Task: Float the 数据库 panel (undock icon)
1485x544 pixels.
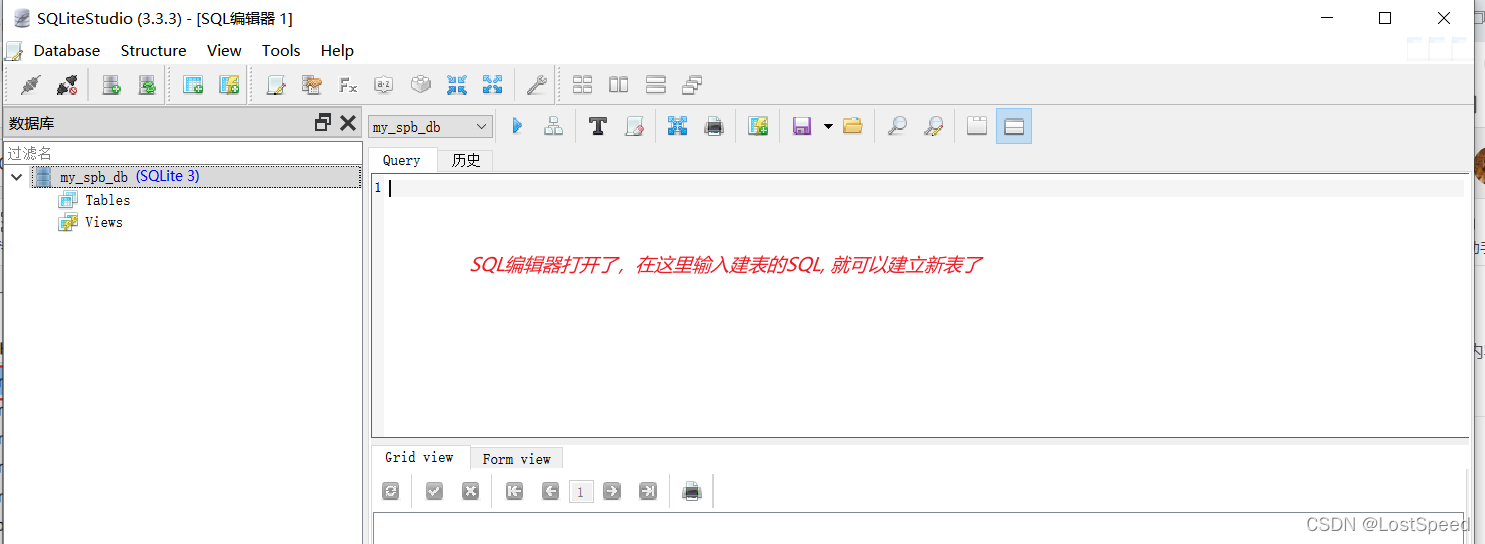Action: pos(322,122)
